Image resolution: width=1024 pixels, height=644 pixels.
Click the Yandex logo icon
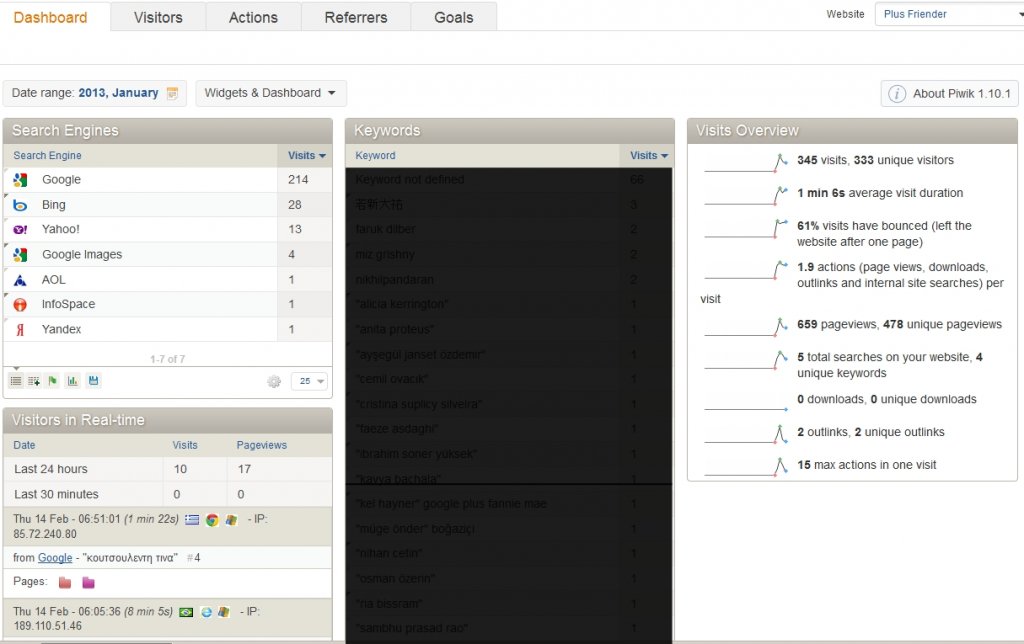click(20, 330)
